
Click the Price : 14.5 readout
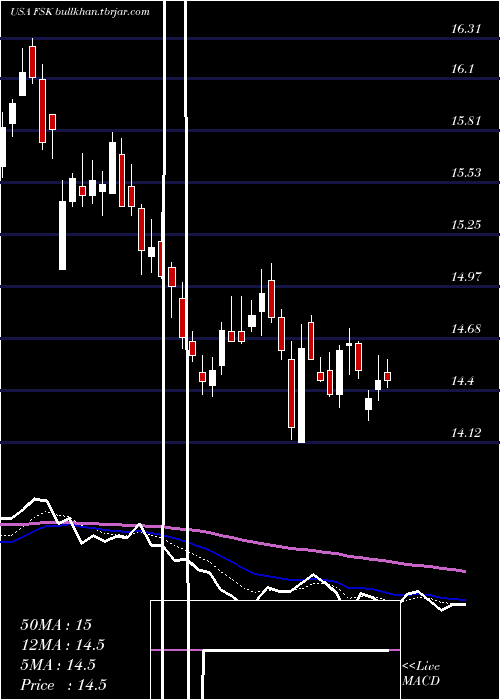pyautogui.click(x=63, y=685)
